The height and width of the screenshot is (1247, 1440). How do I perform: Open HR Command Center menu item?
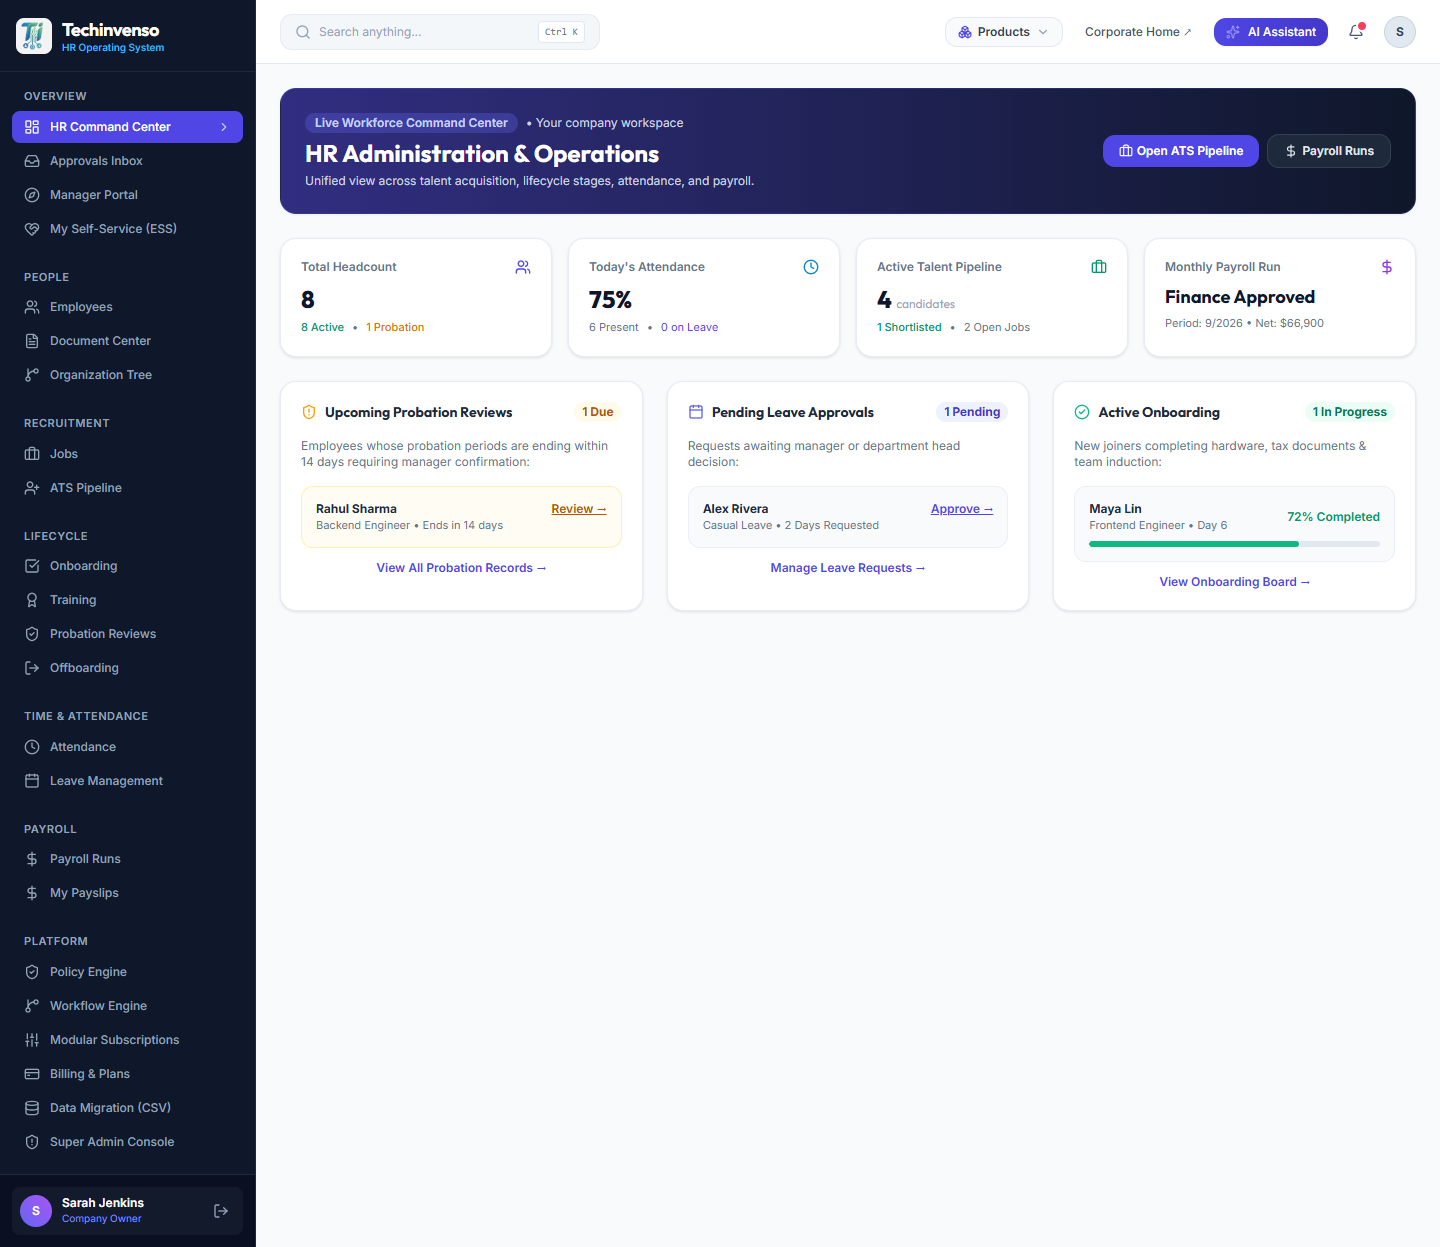[x=127, y=127]
